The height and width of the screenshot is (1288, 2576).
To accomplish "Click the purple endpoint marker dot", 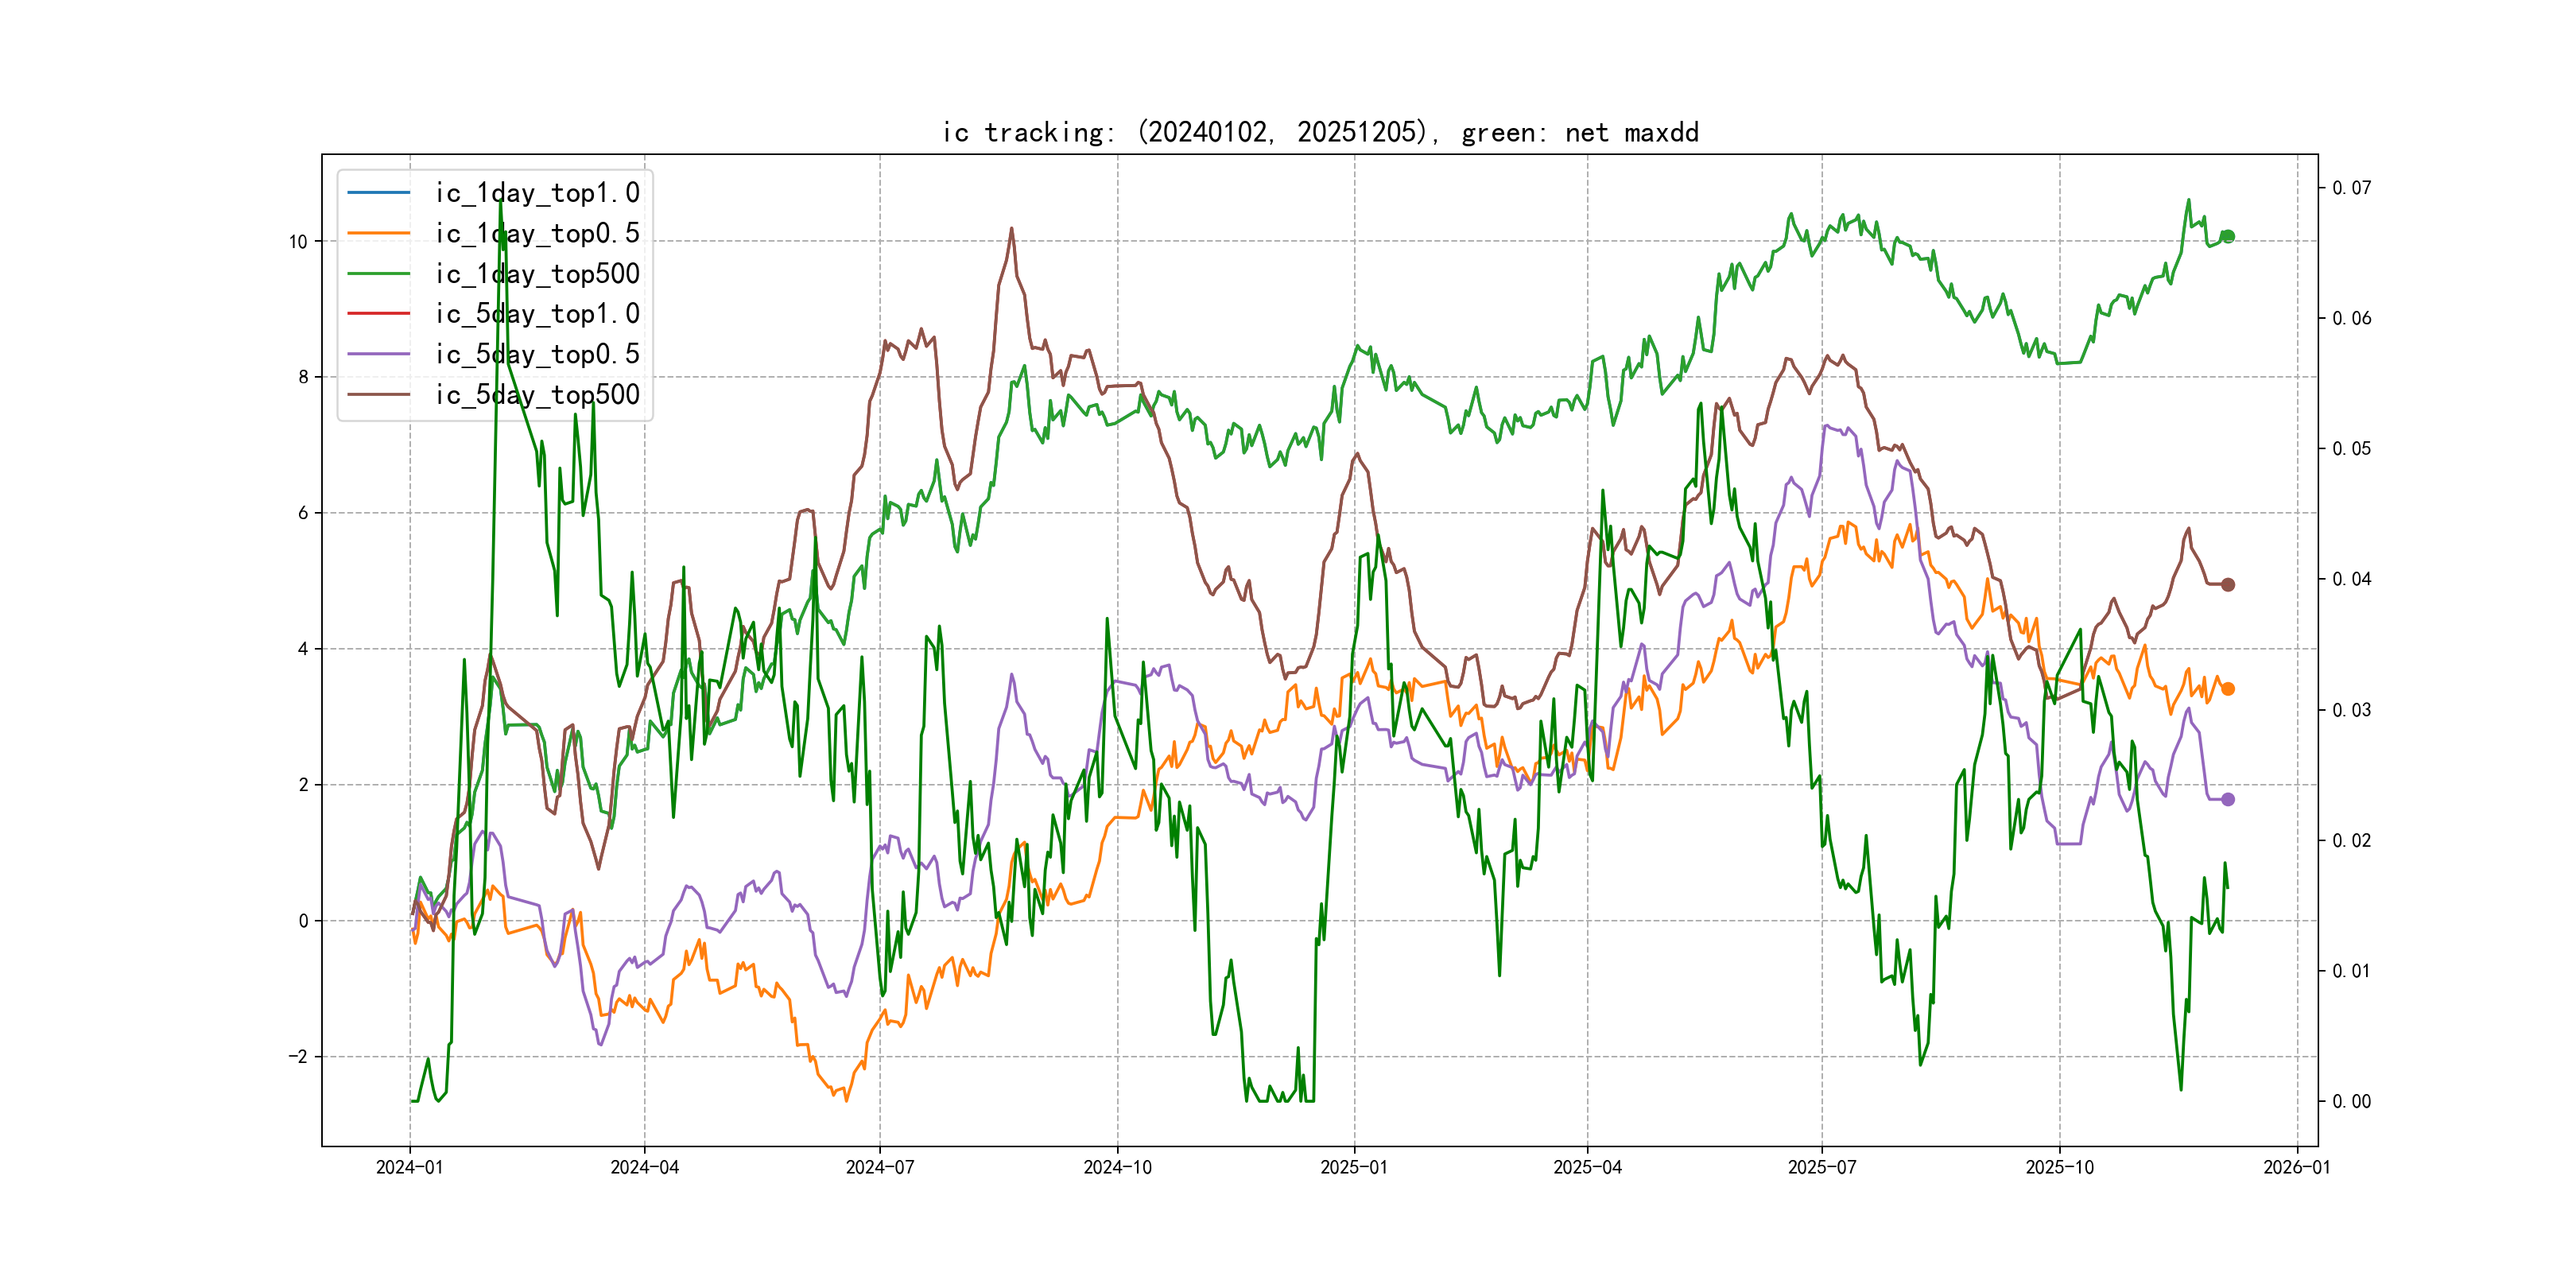I will (x=2227, y=799).
